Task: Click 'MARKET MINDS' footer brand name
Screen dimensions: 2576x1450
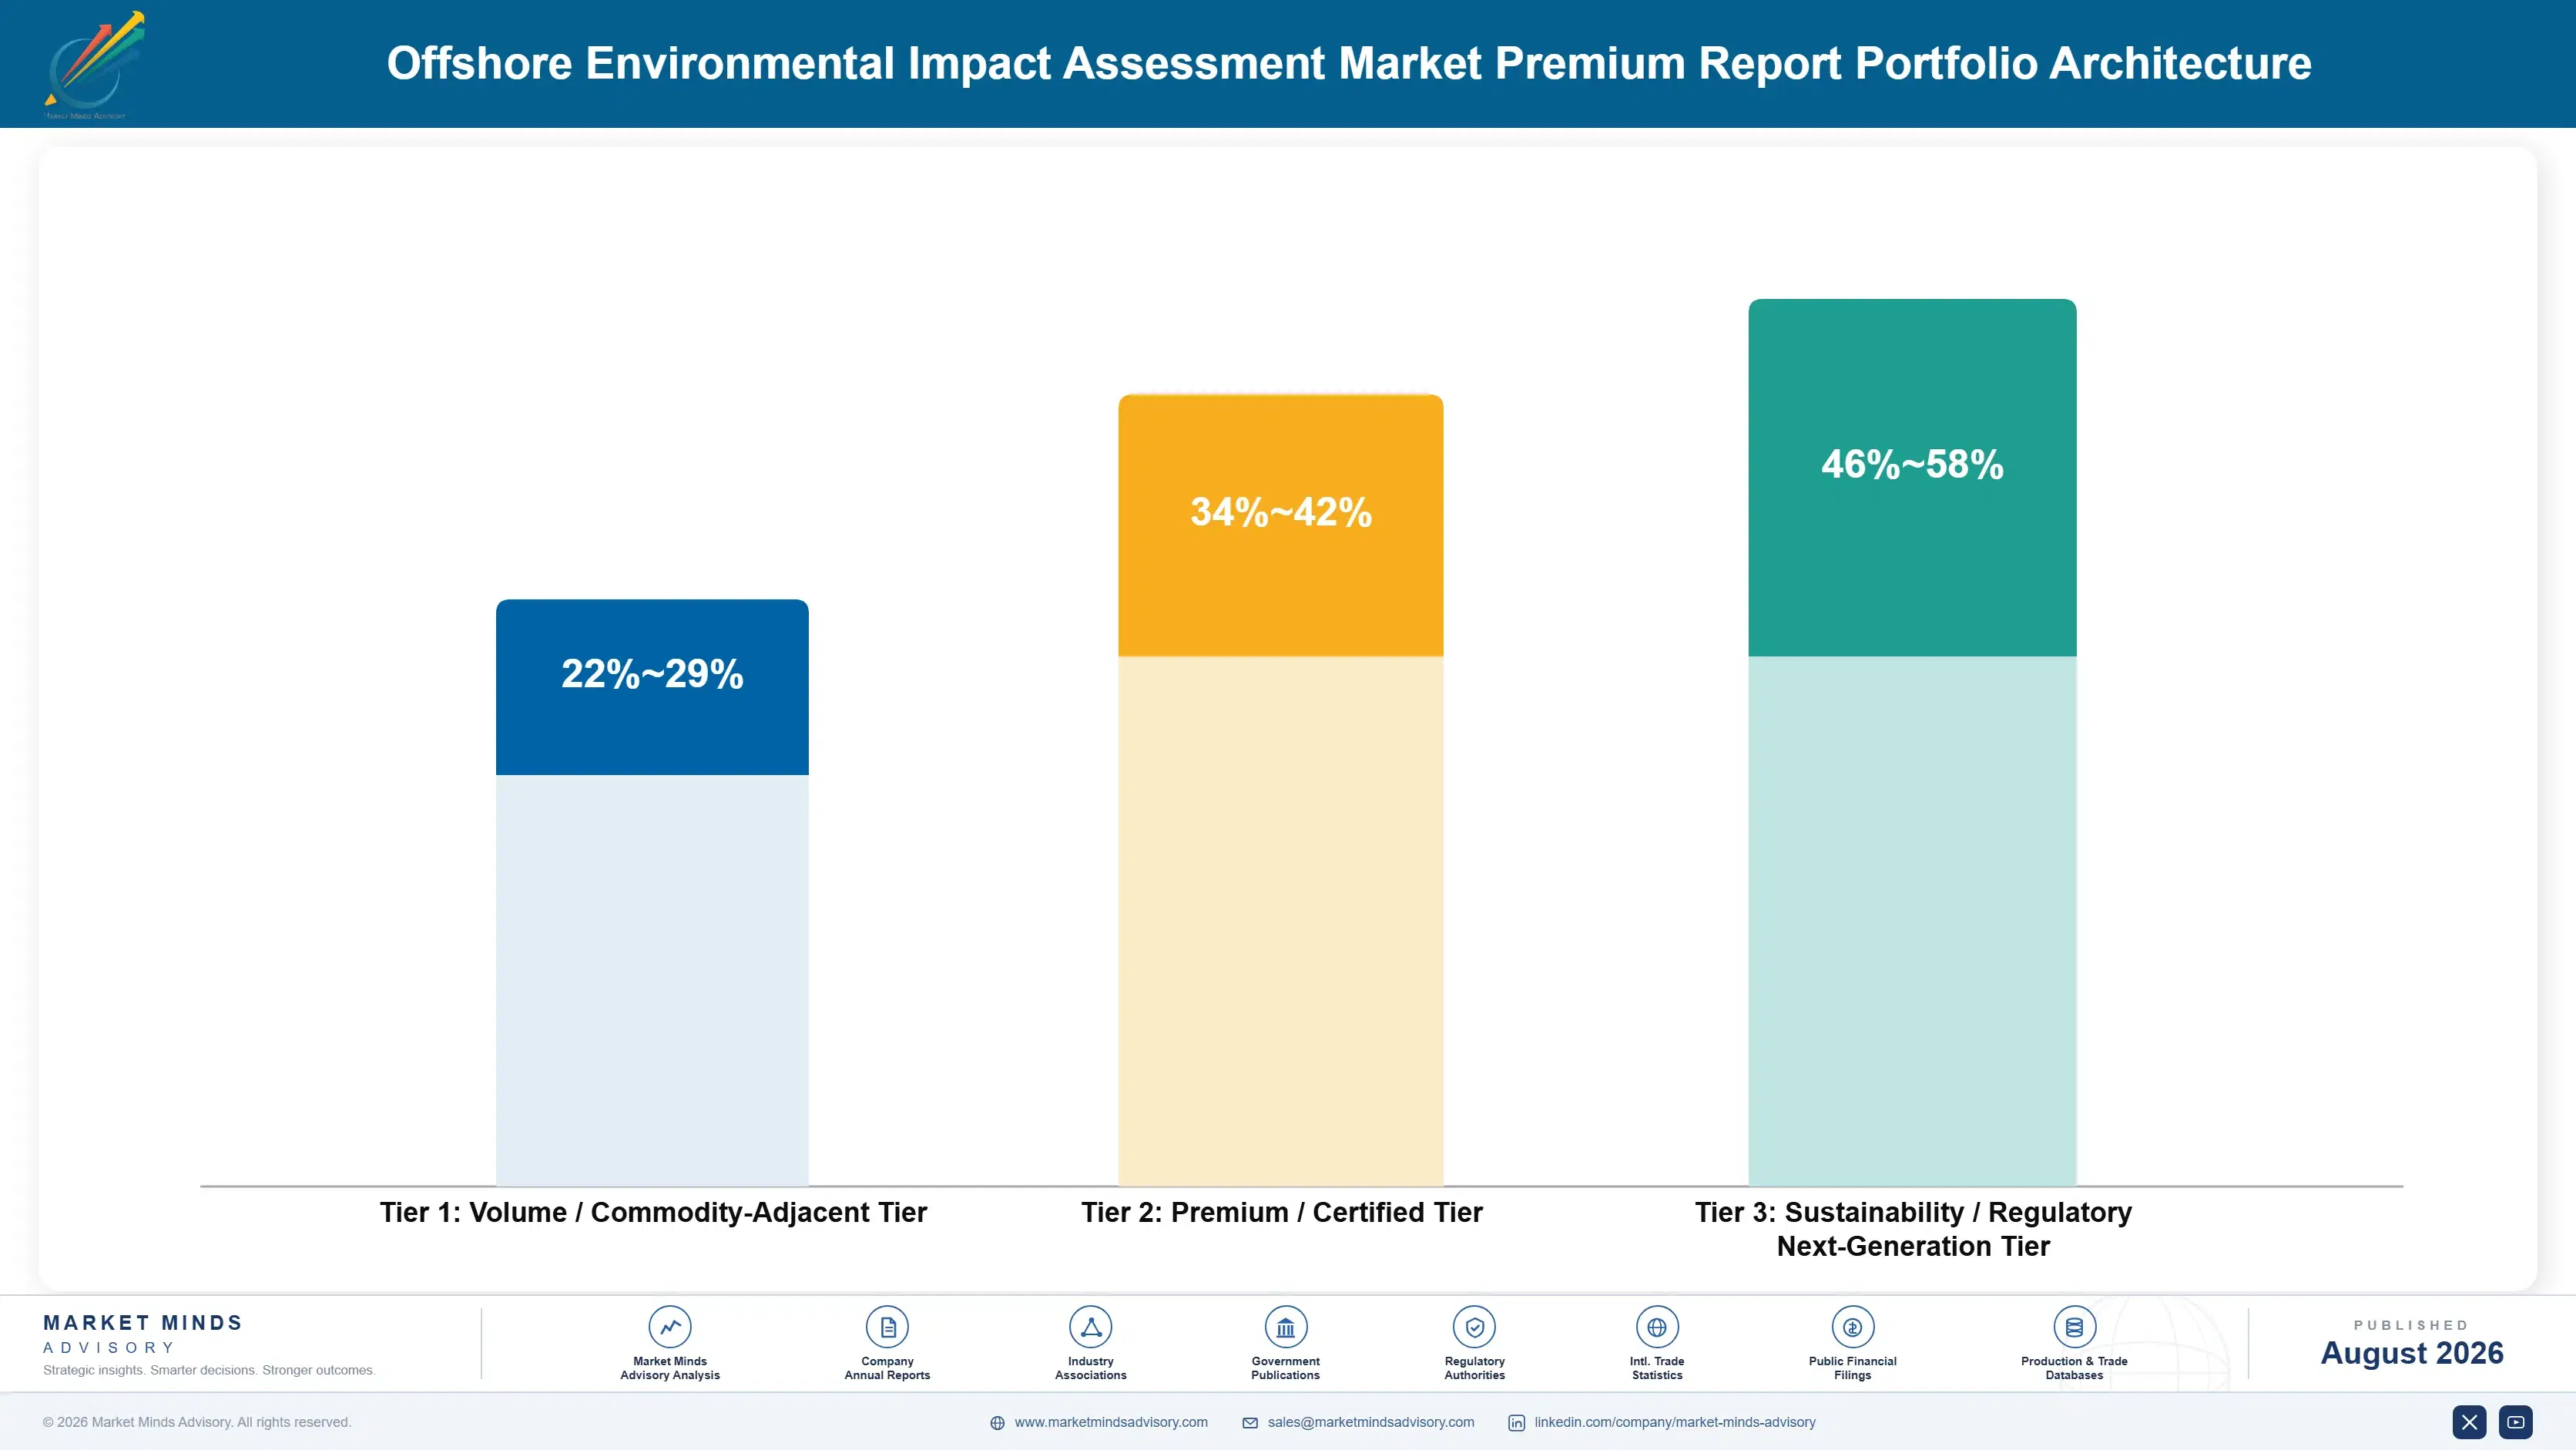Action: [x=143, y=1323]
